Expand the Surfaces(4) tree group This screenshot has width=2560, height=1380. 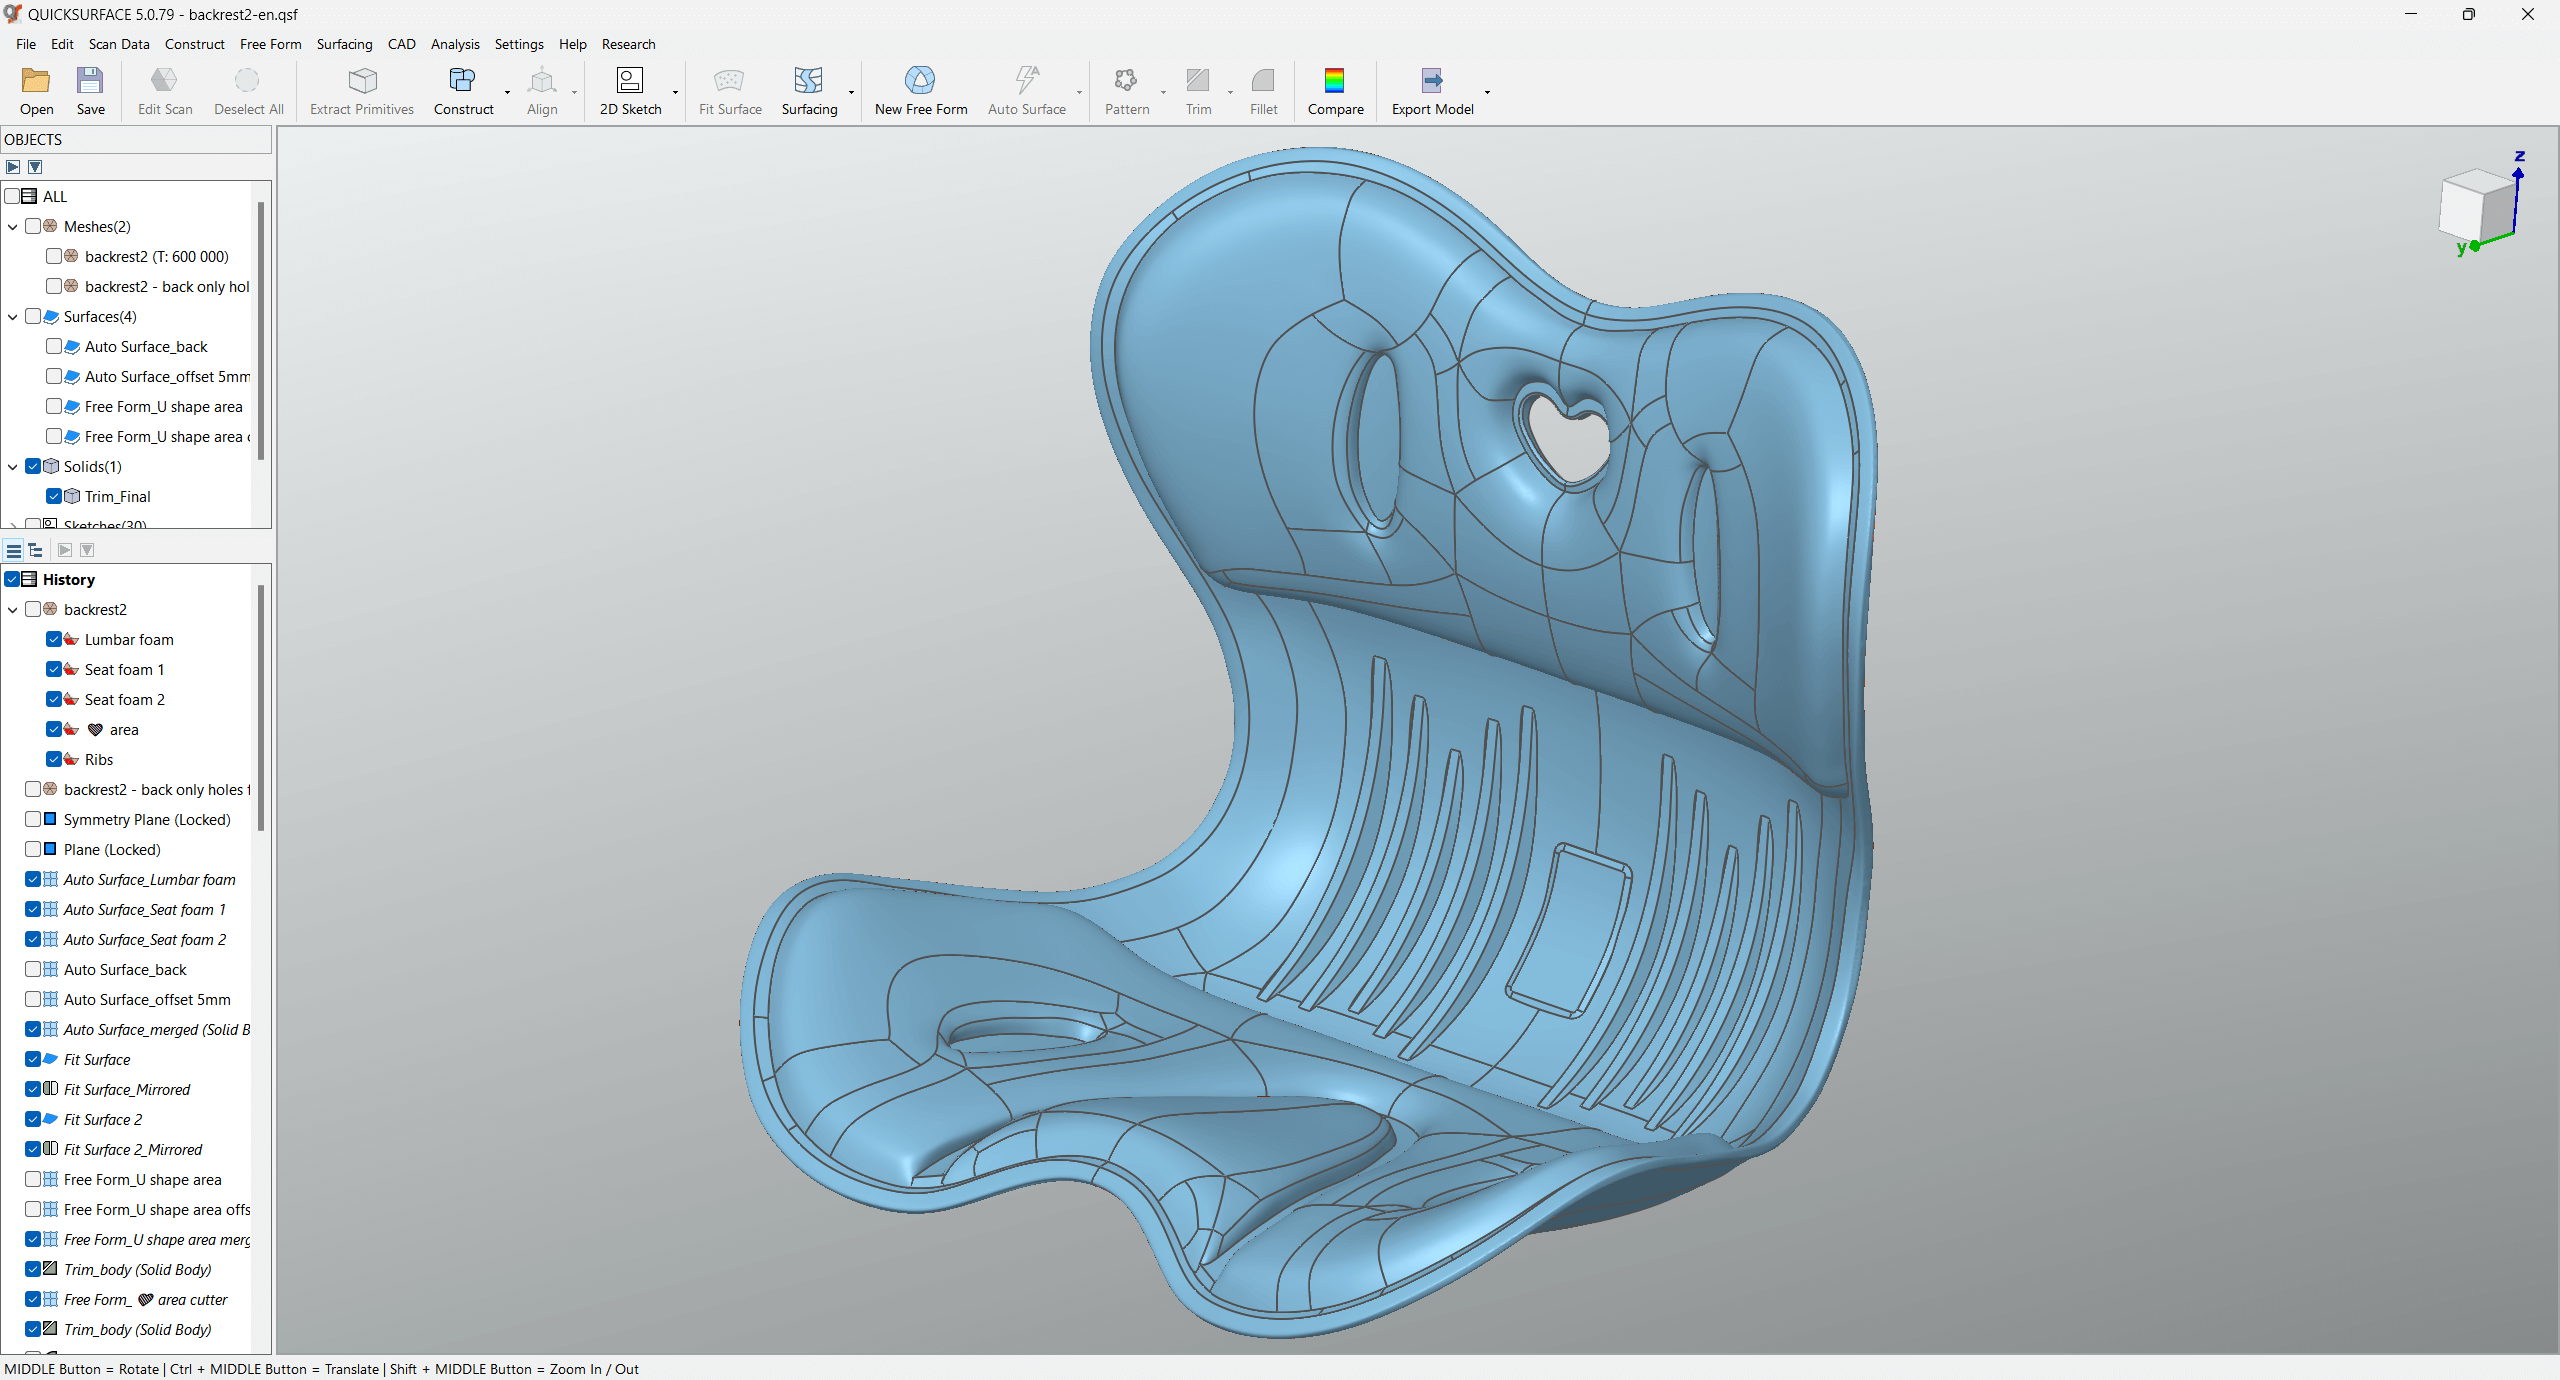coord(14,316)
